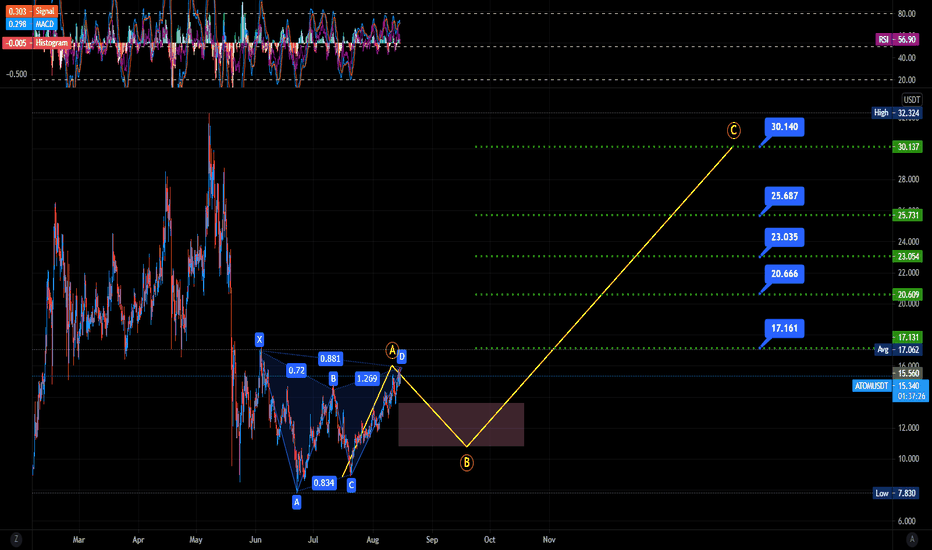Viewport: 932px width, 550px height.
Task: Select the pink rectangle demand zone
Action: [461, 425]
